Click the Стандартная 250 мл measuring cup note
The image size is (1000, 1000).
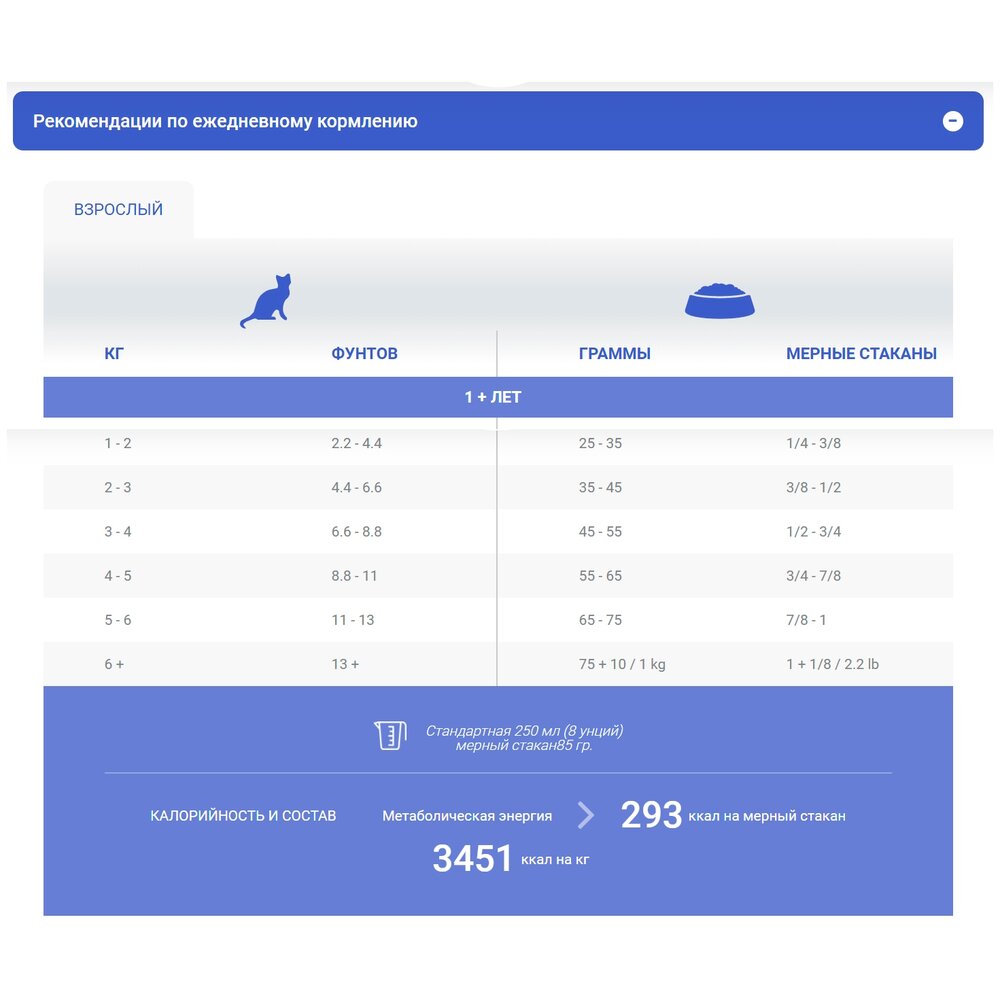[524, 738]
